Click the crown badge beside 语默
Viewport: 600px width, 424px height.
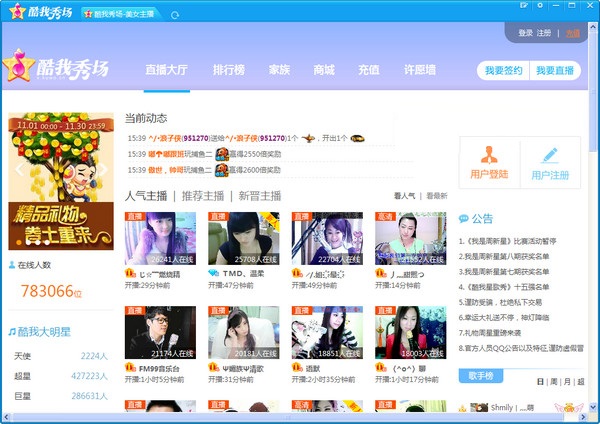[x=297, y=368]
